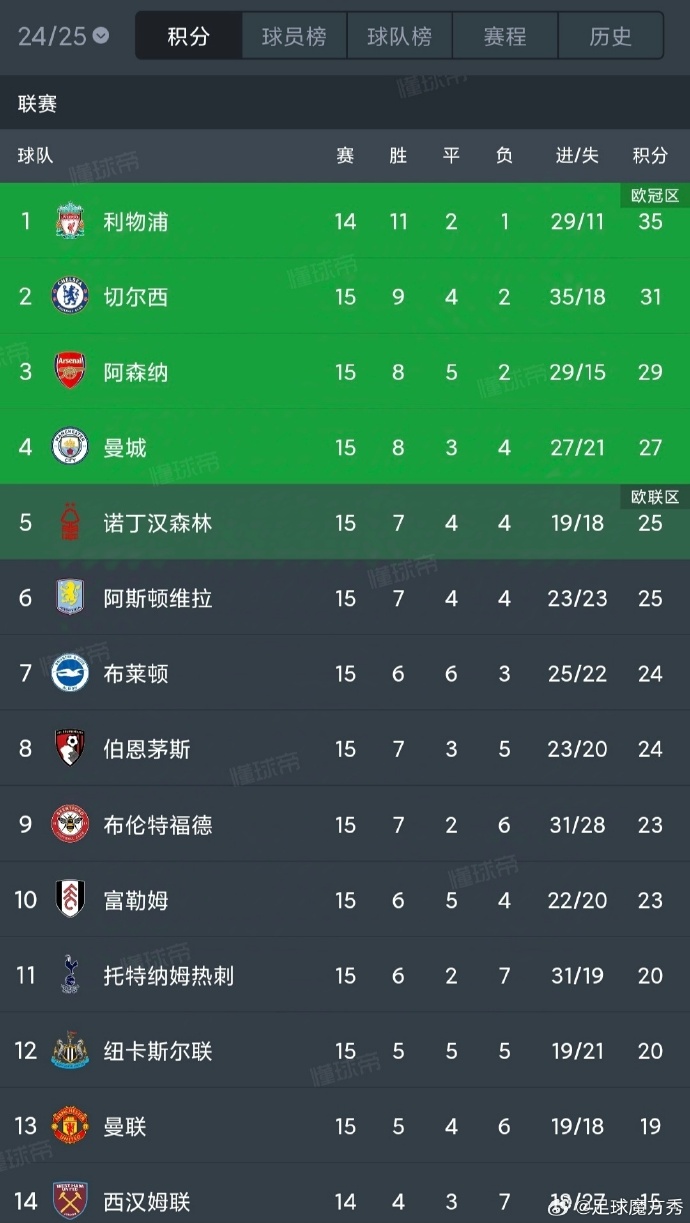Open the 24/25 season dropdown
Image resolution: width=690 pixels, height=1223 pixels.
click(63, 37)
